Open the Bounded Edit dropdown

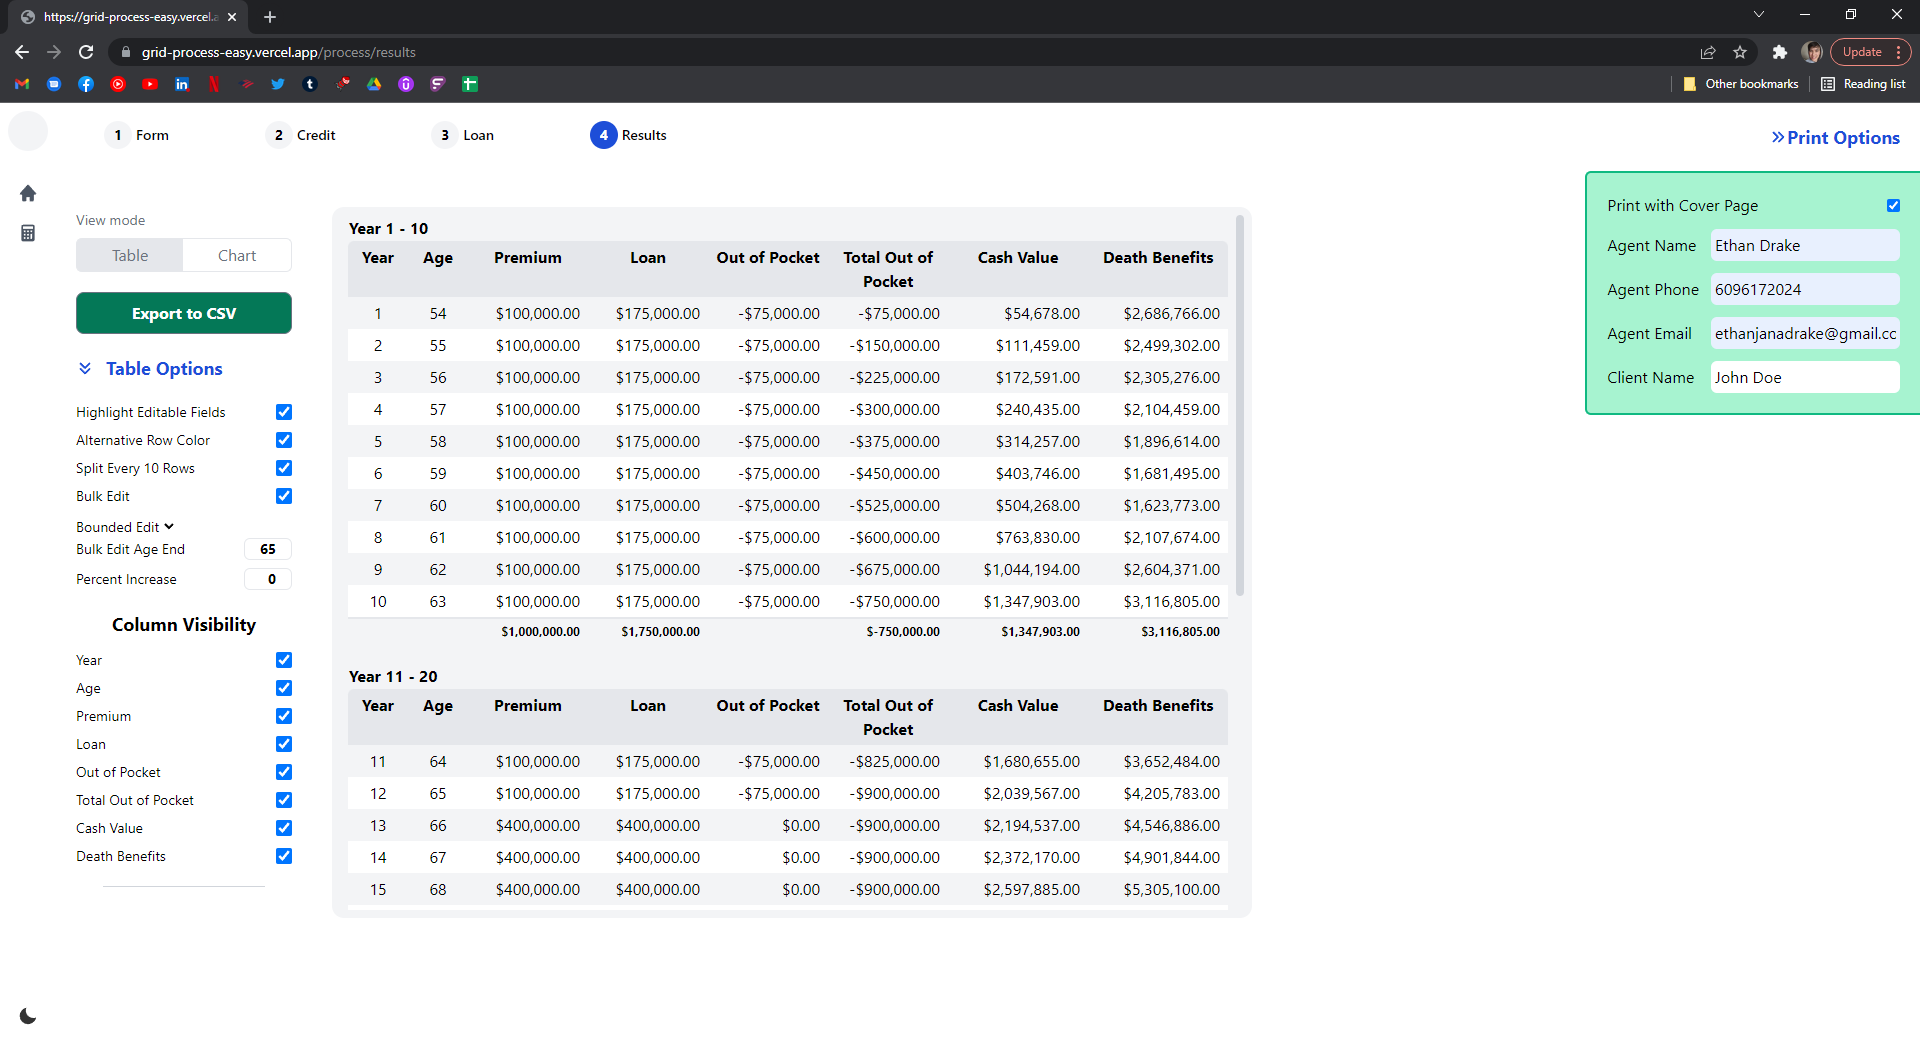point(125,527)
